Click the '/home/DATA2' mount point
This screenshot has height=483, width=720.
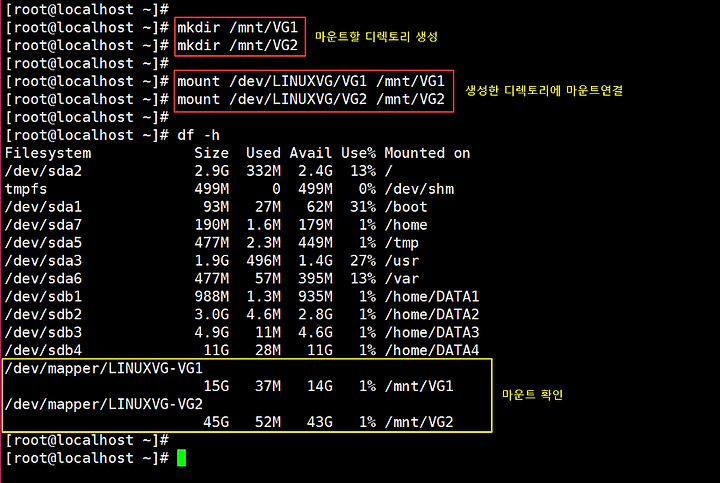pos(432,314)
